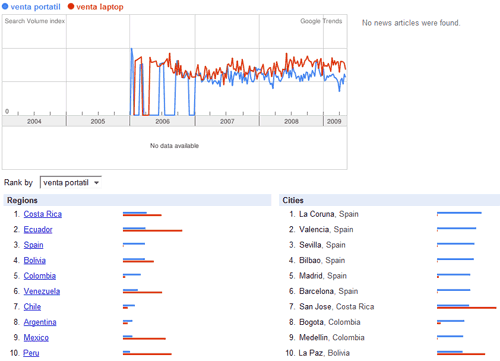Open the Ecuador region link
Viewport: 500px width, 361px height.
point(38,229)
